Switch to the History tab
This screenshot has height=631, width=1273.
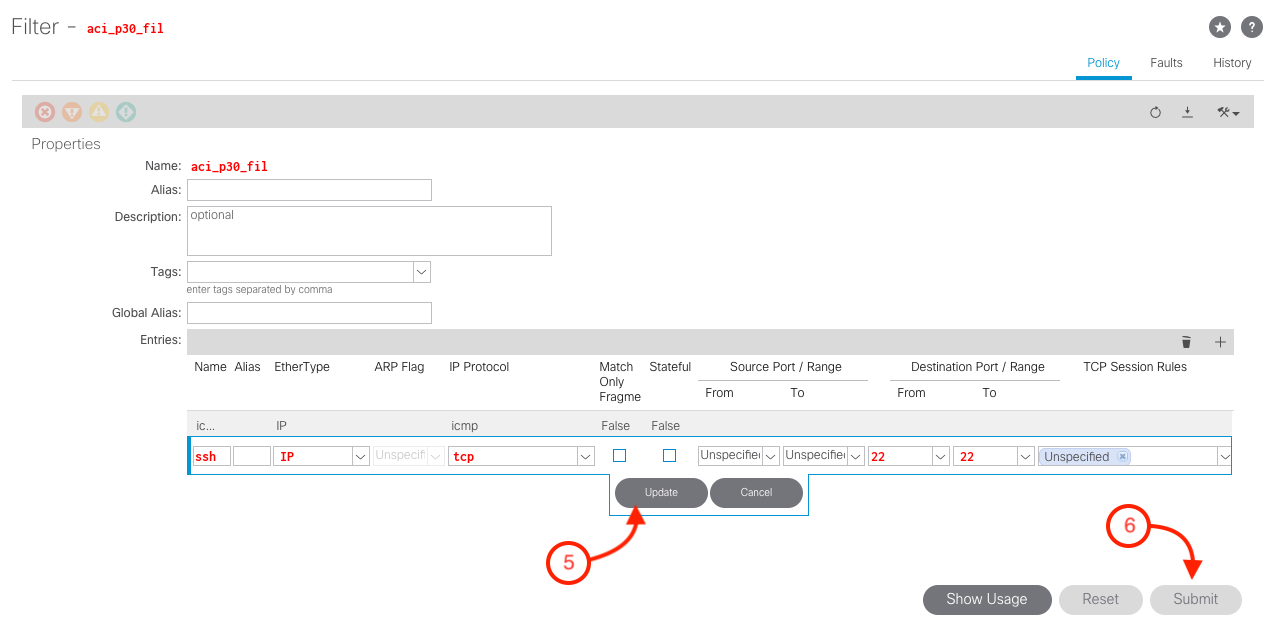coord(1232,63)
